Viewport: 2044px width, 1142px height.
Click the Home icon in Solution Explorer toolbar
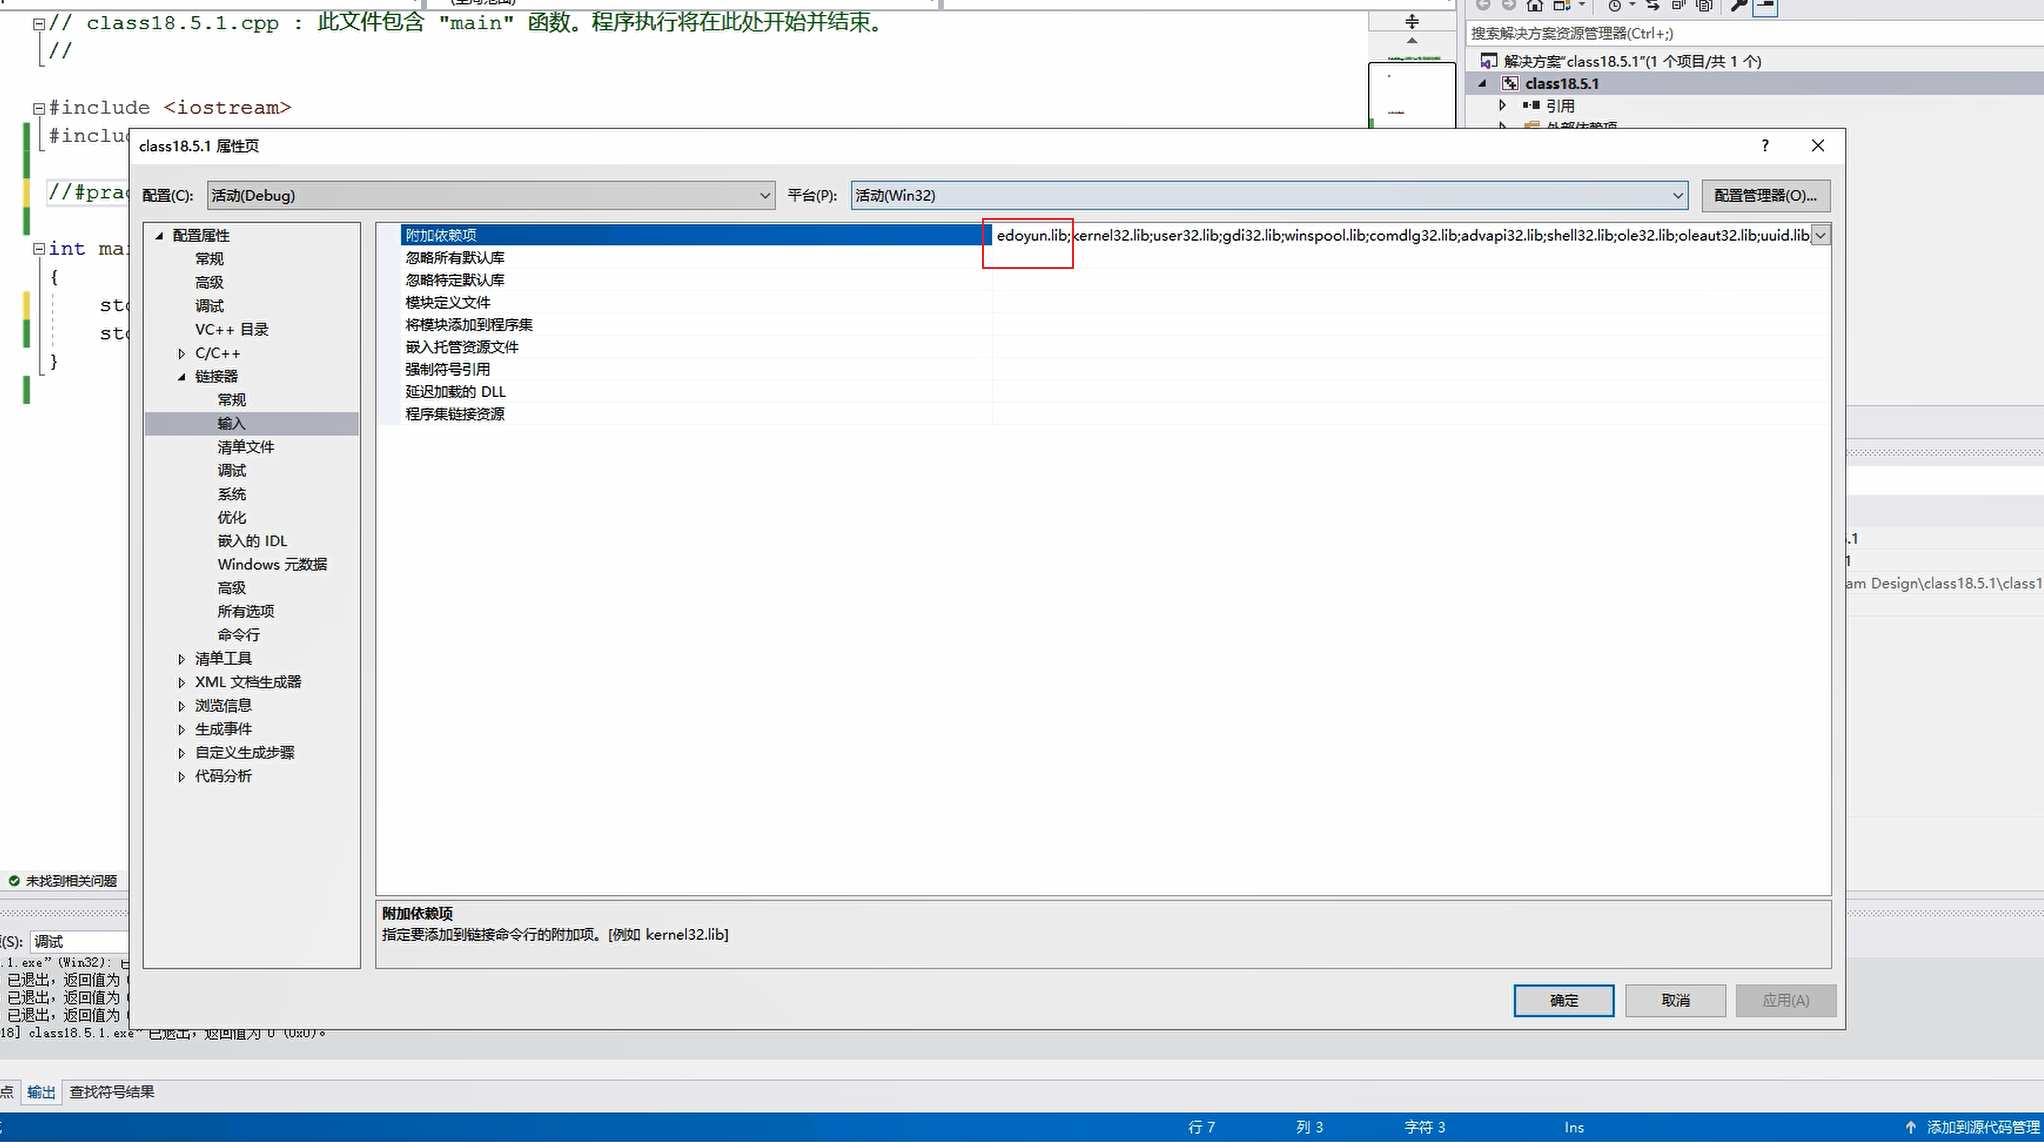[1534, 6]
